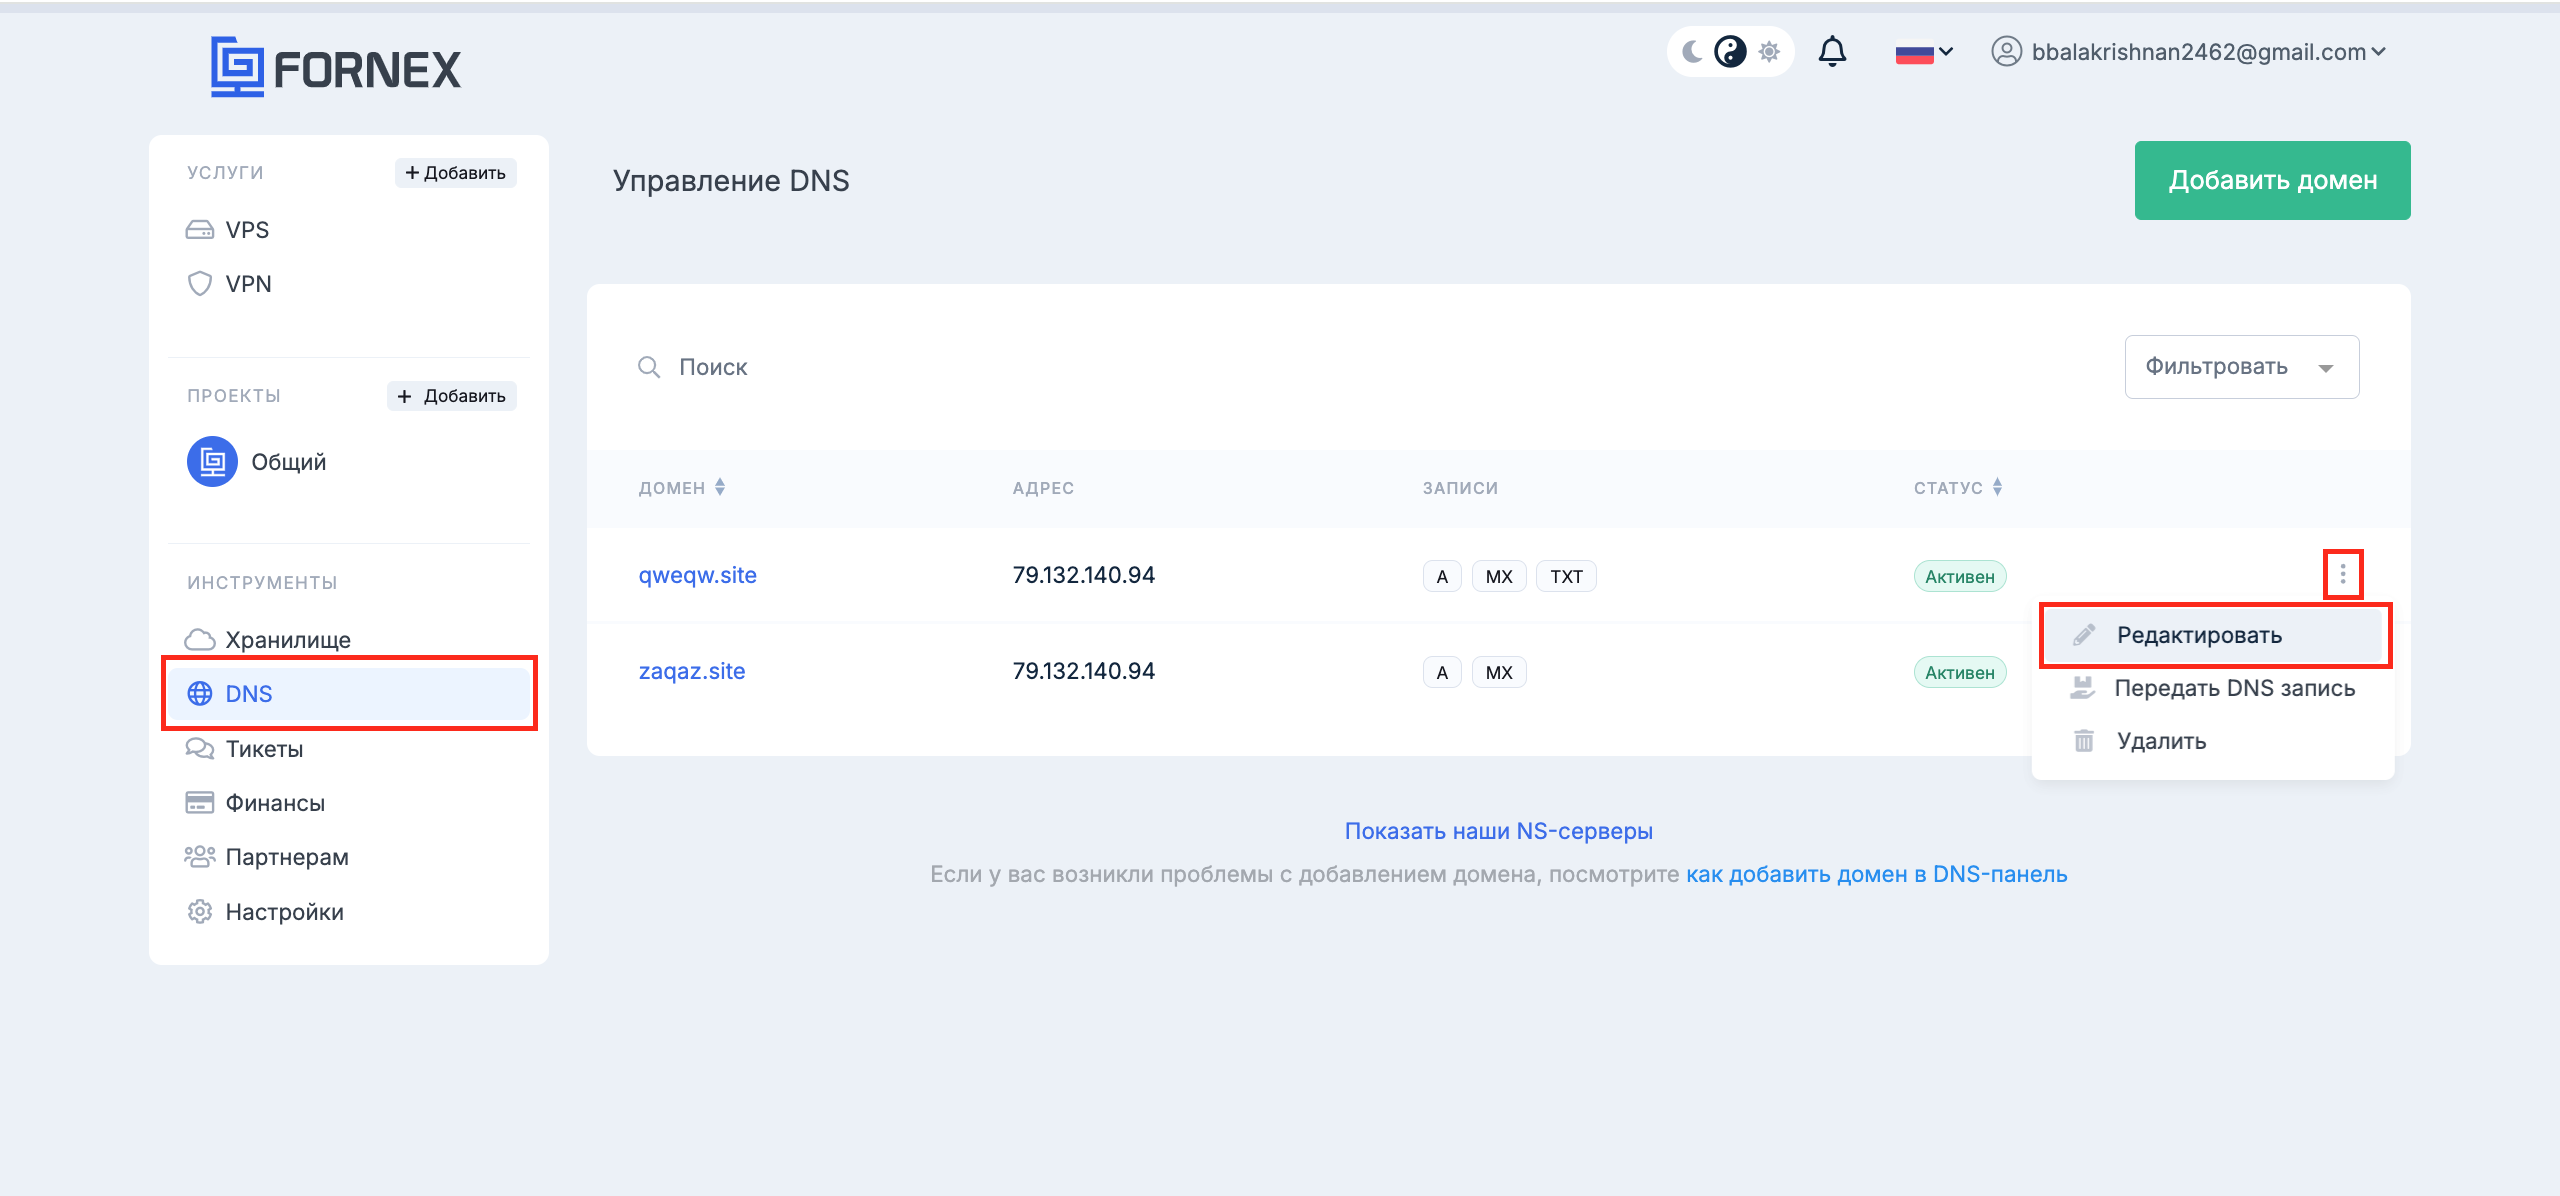The height and width of the screenshot is (1196, 2560).
Task: Choose Редактировать from context menu
Action: [2215, 635]
